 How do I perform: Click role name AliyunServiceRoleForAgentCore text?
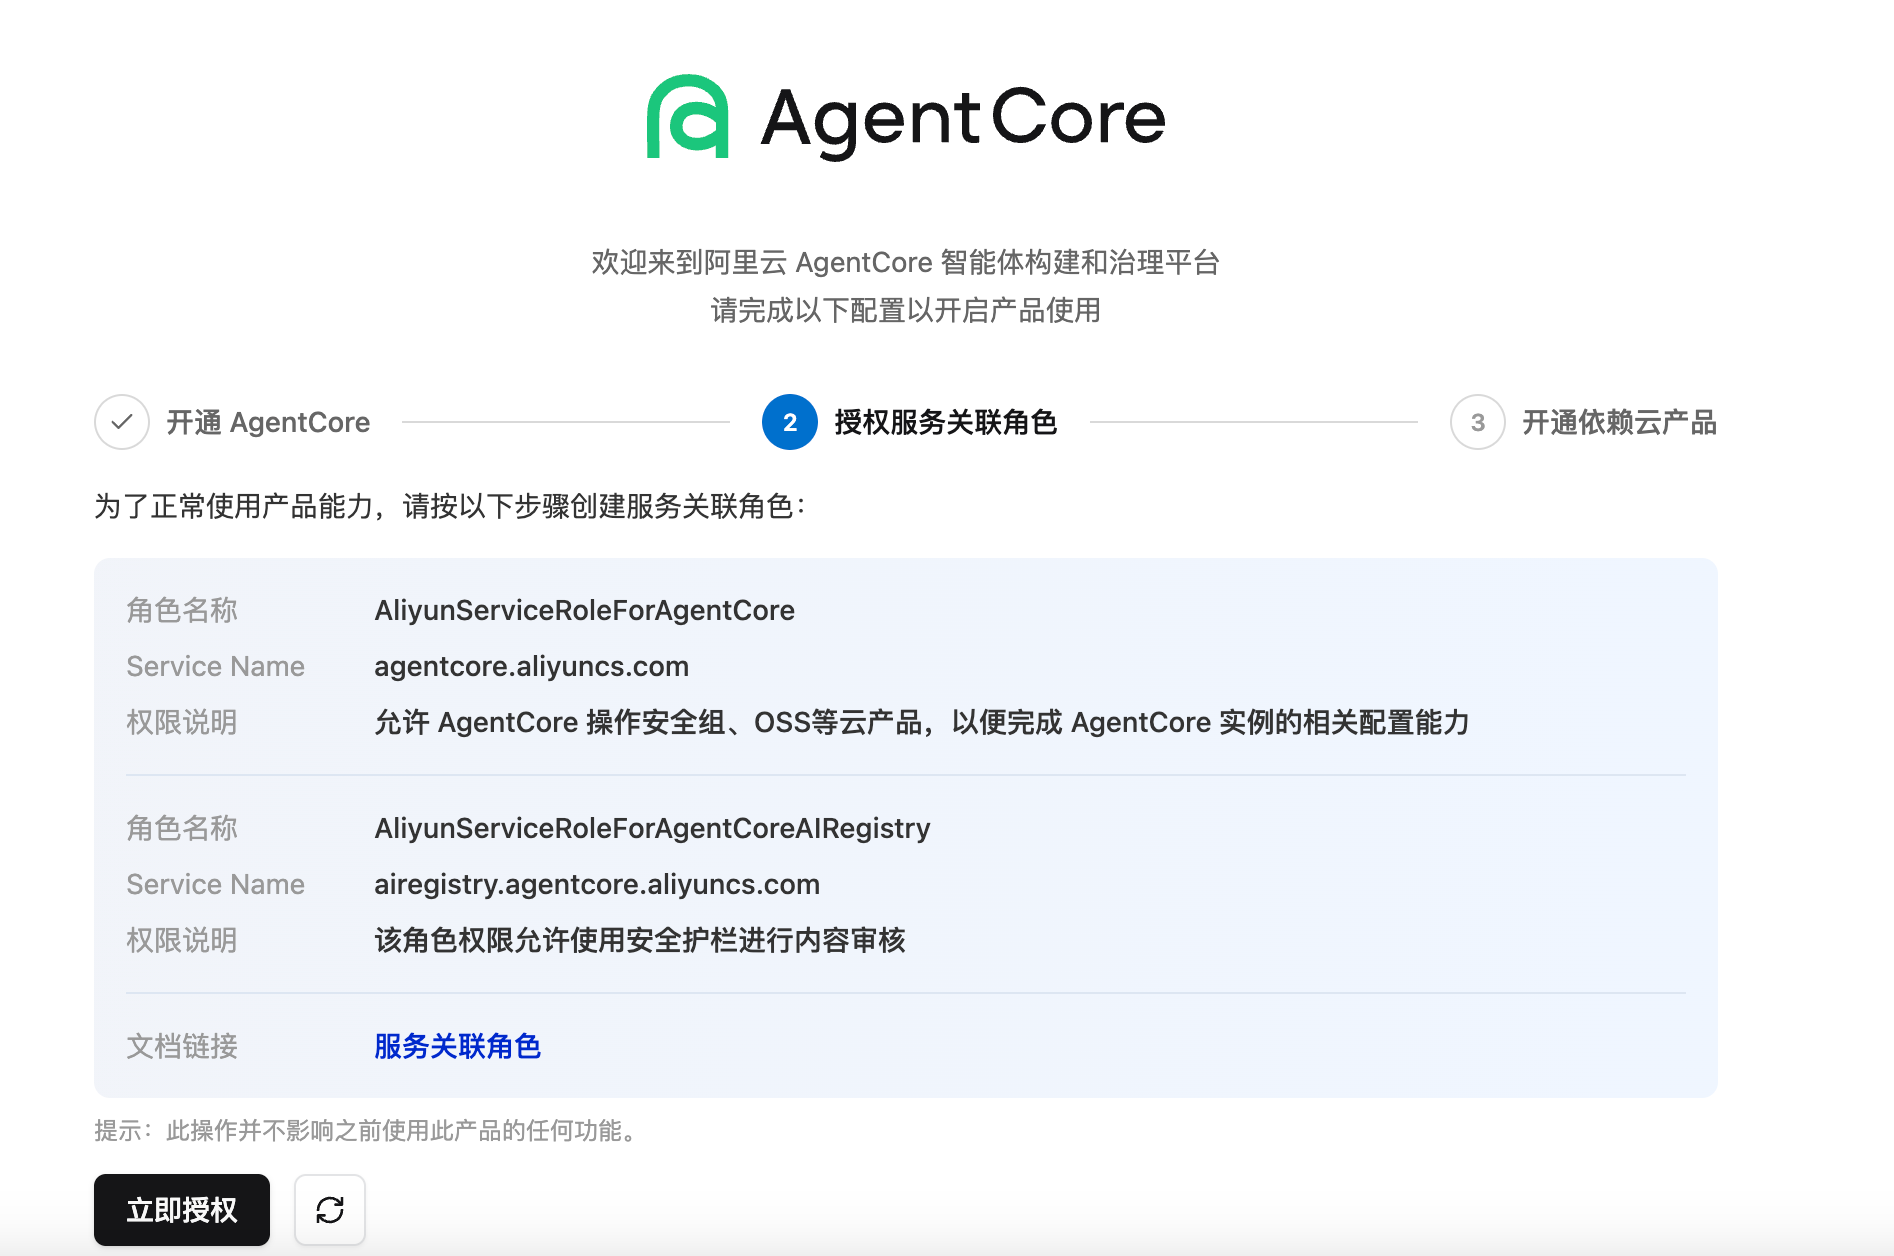(x=584, y=610)
